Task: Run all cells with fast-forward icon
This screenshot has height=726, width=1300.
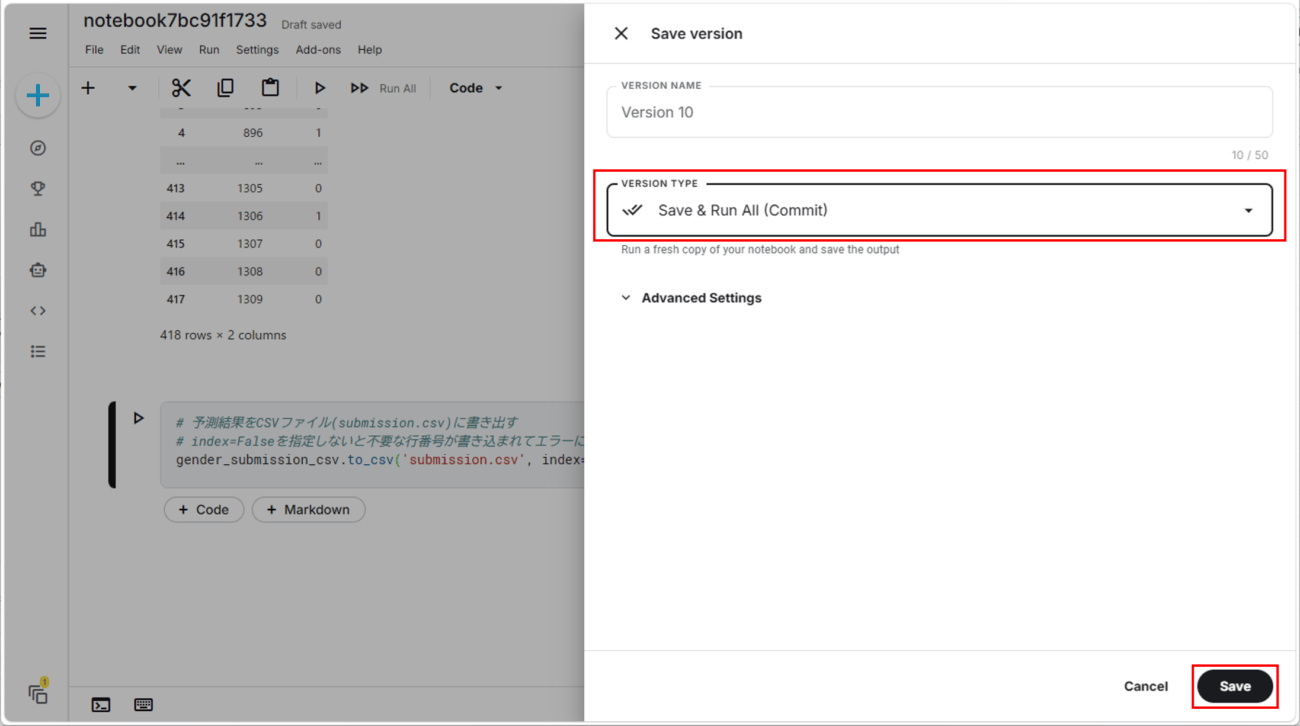Action: pyautogui.click(x=359, y=88)
